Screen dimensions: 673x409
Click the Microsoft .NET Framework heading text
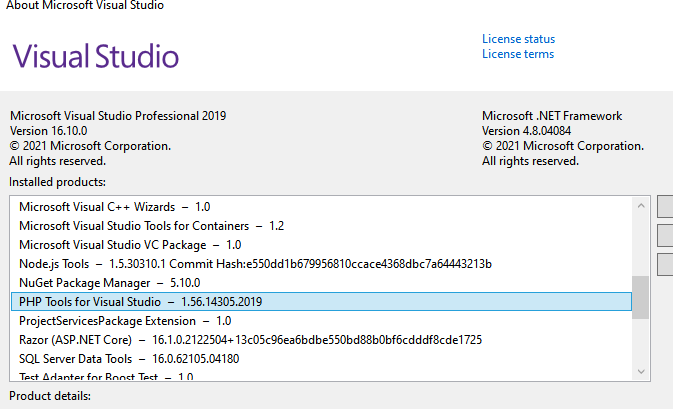pyautogui.click(x=551, y=116)
